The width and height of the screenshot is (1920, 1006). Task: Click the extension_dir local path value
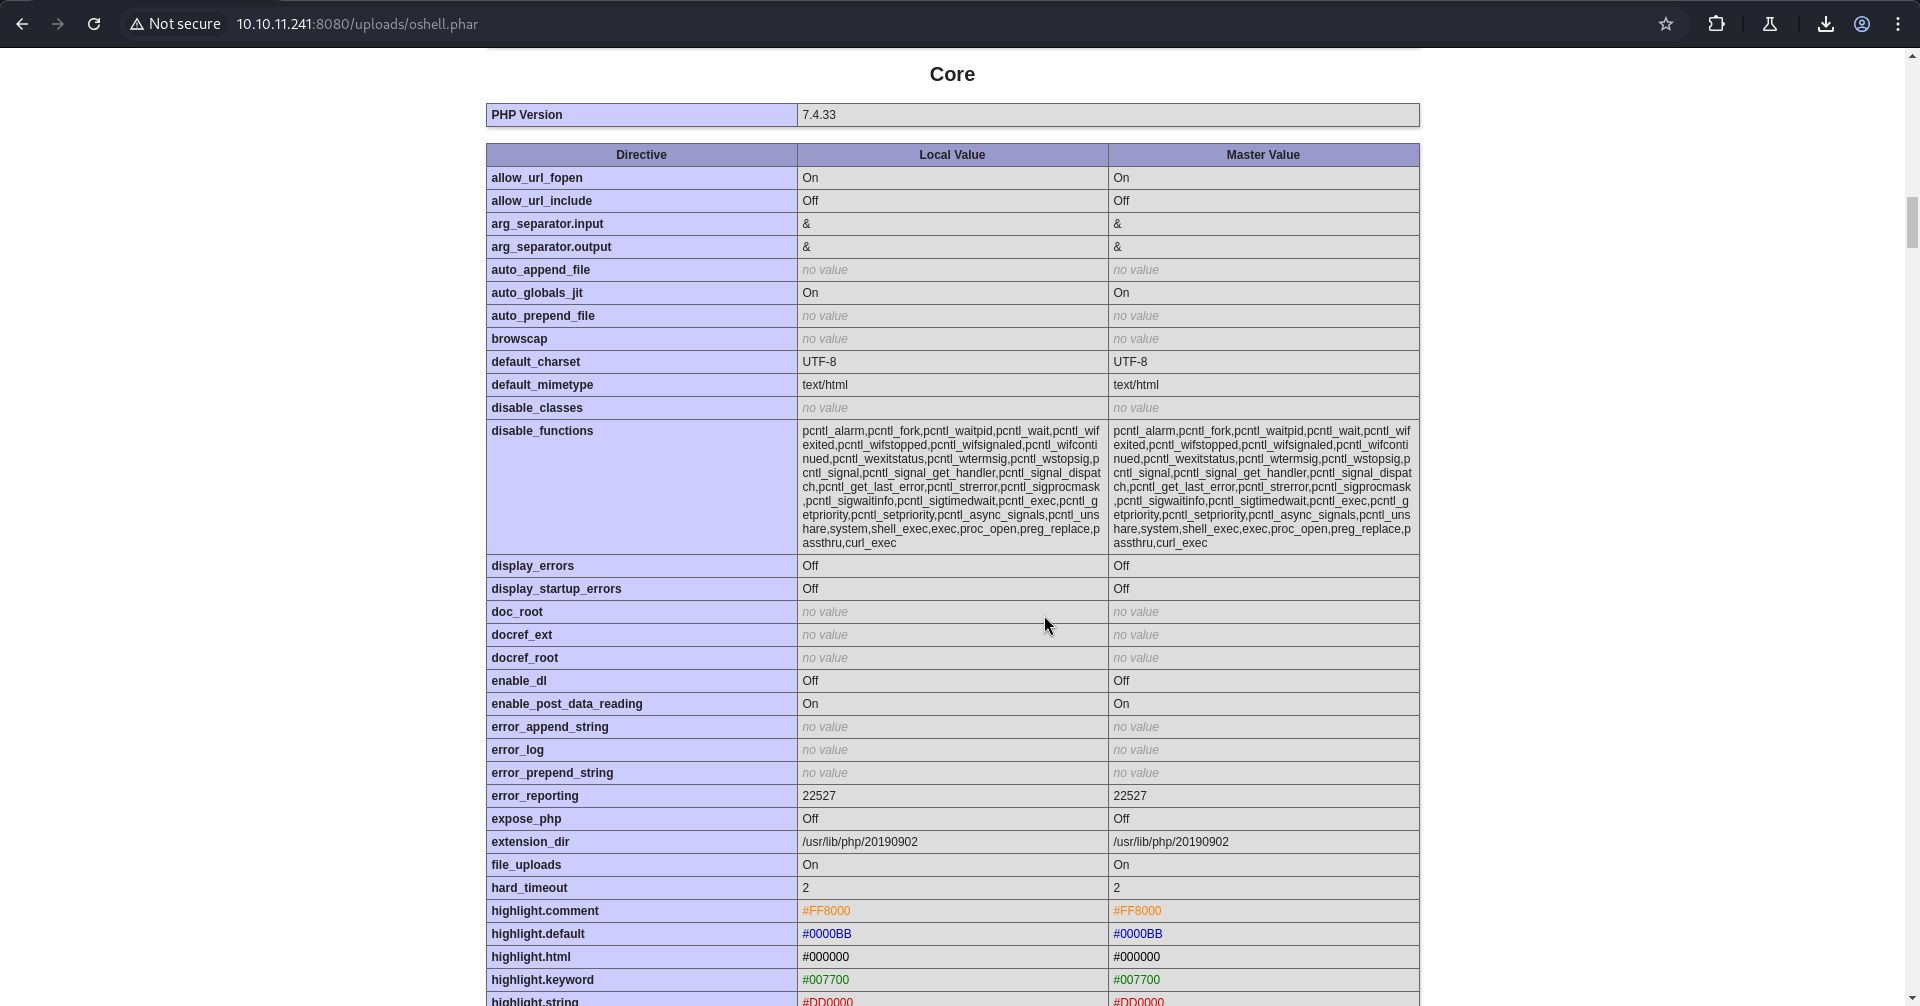tap(860, 842)
